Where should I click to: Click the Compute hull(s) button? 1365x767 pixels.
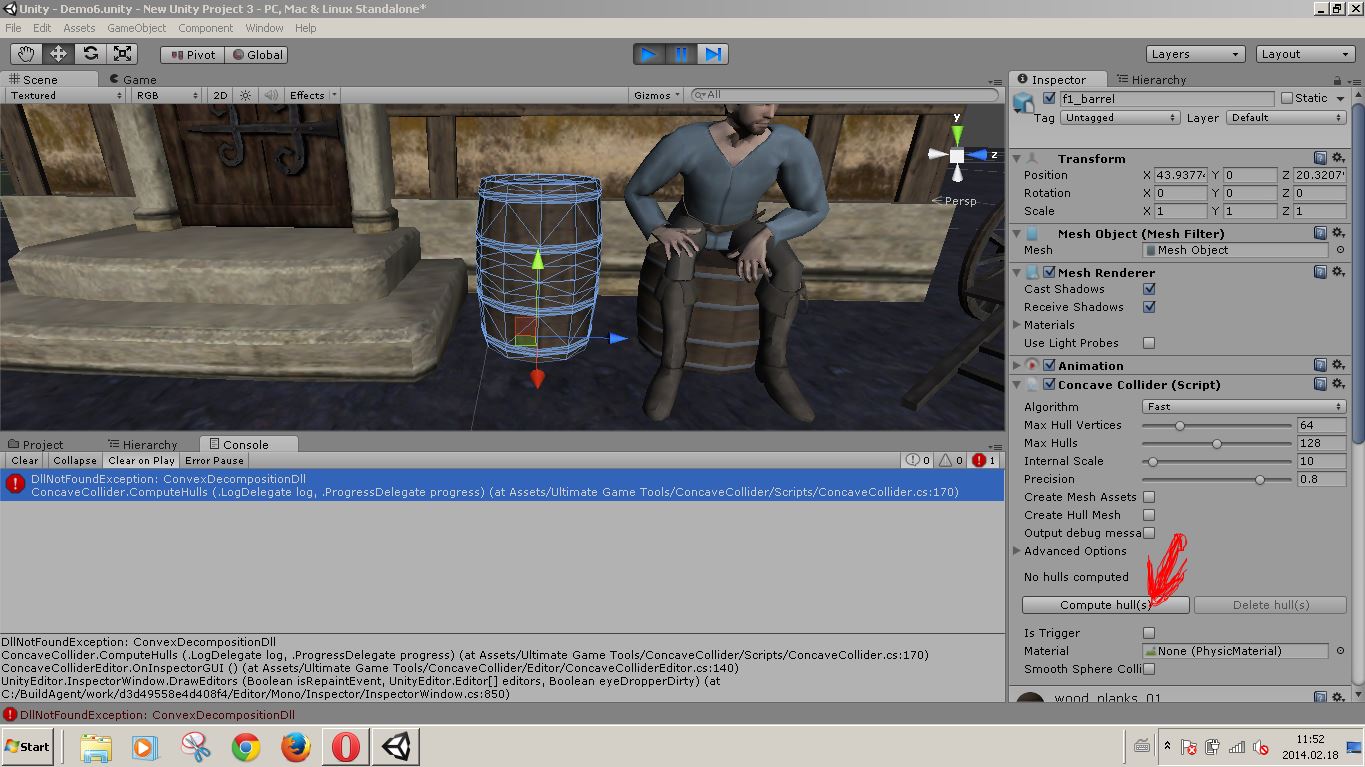click(x=1105, y=605)
